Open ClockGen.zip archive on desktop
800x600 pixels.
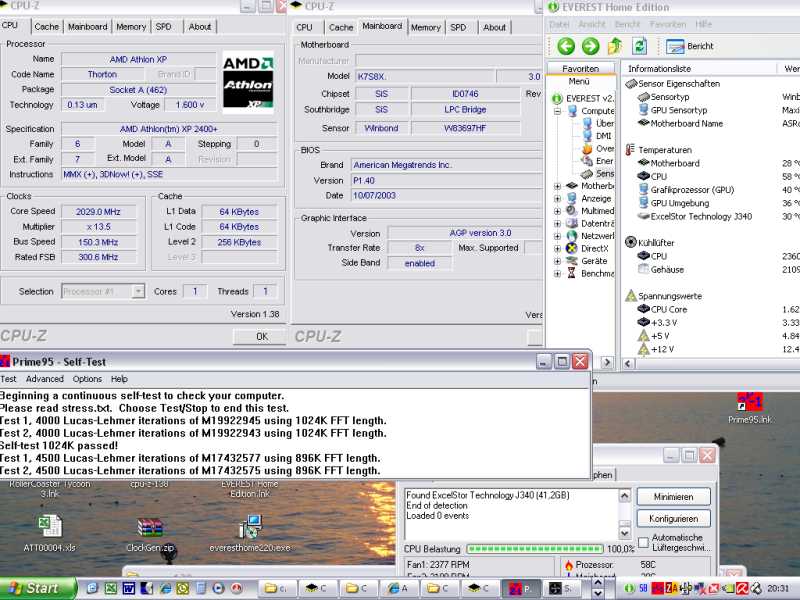150,534
